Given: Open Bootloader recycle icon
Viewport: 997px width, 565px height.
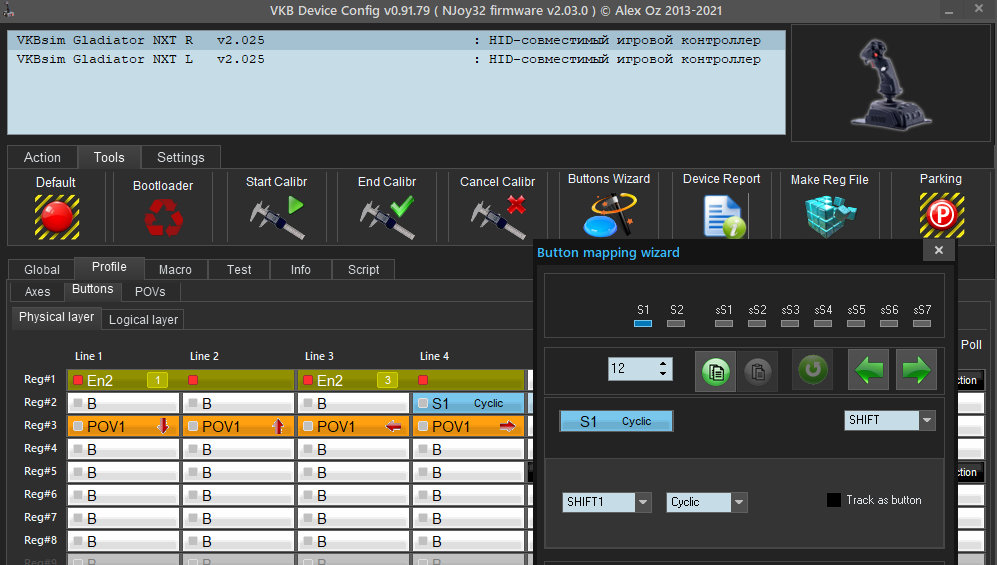Looking at the screenshot, I should (x=163, y=217).
